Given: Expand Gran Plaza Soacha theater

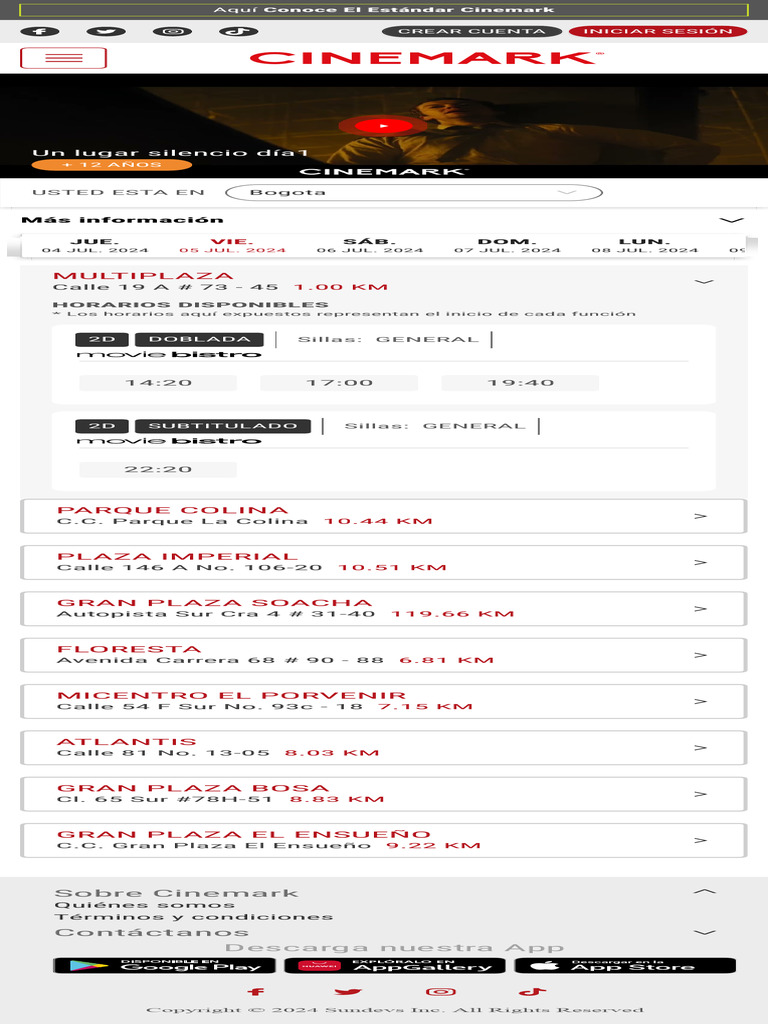Looking at the screenshot, I should (384, 609).
